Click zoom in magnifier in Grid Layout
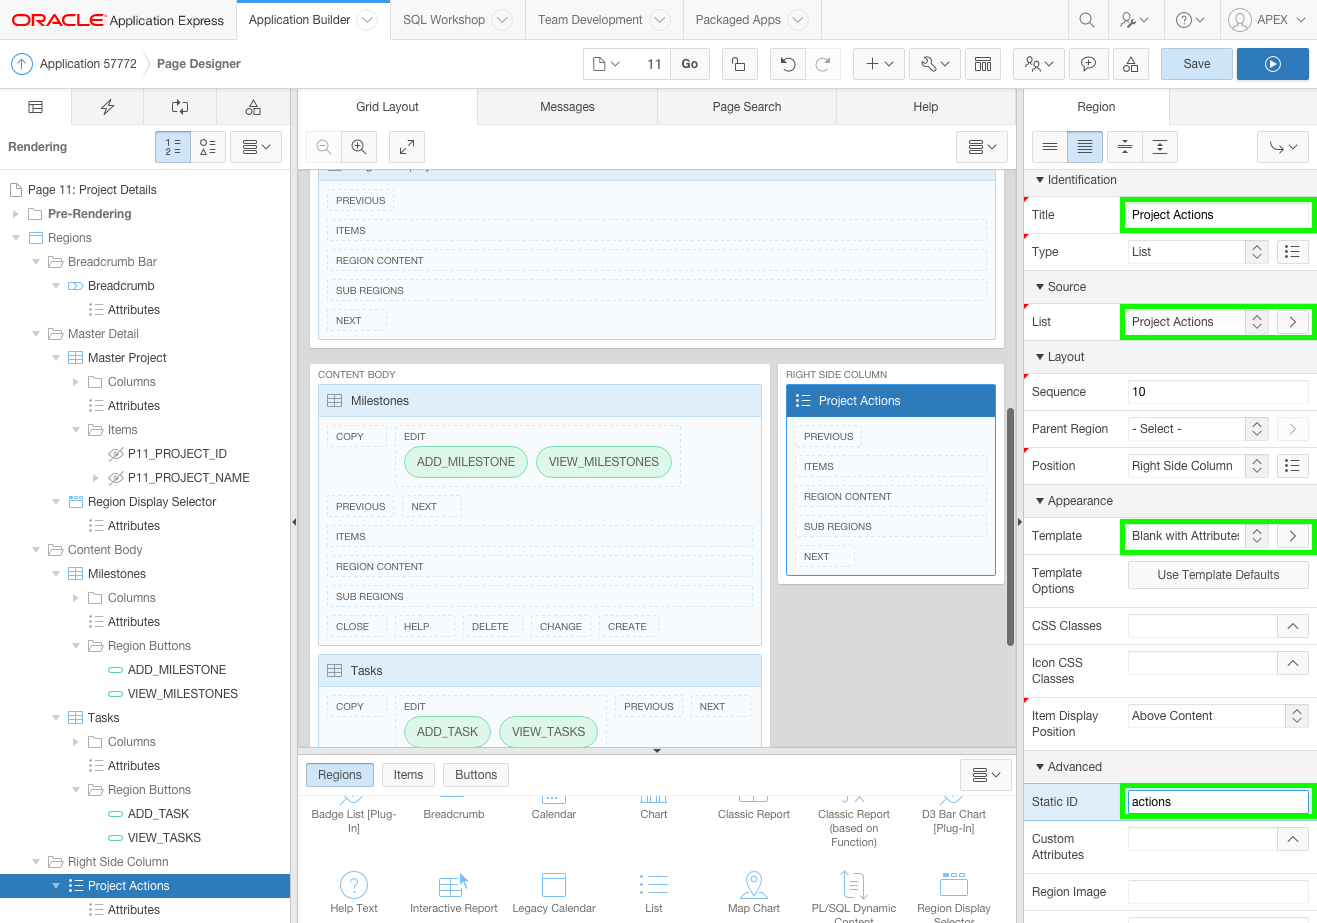1317x923 pixels. pos(359,147)
